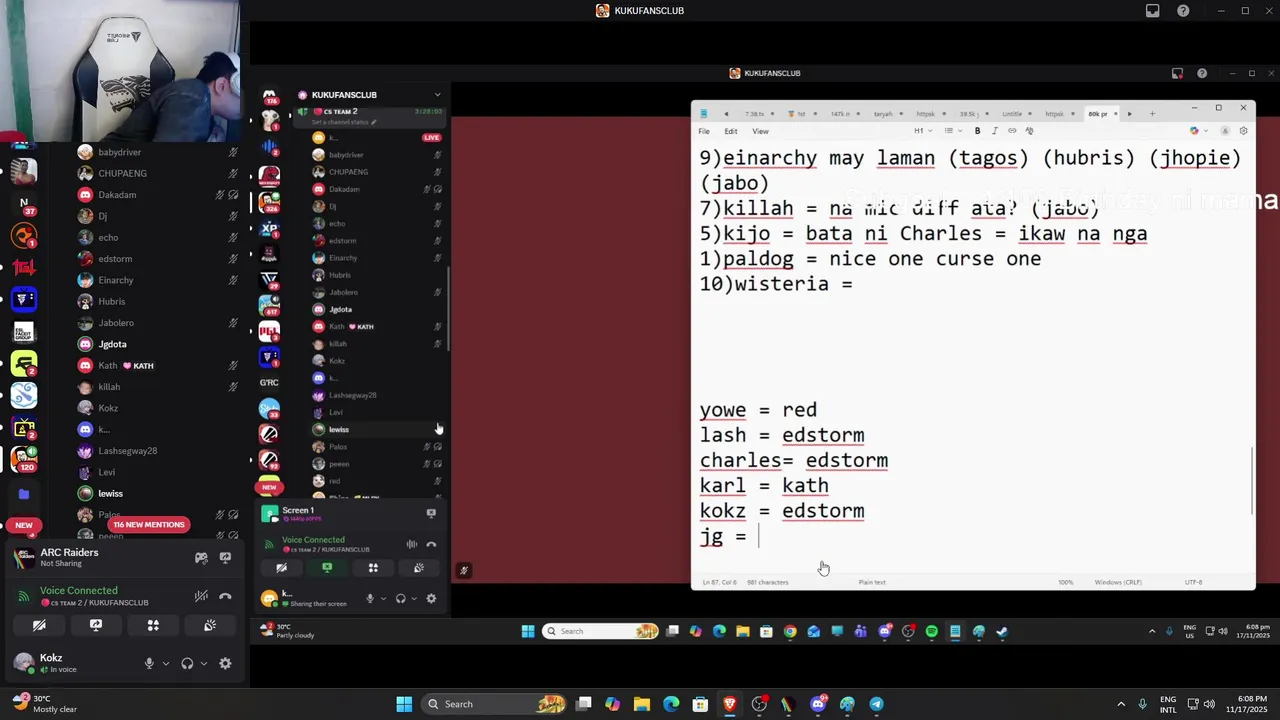The width and height of the screenshot is (1280, 720).
Task: Click LIVE badge in streamed channel list
Action: coord(432,137)
